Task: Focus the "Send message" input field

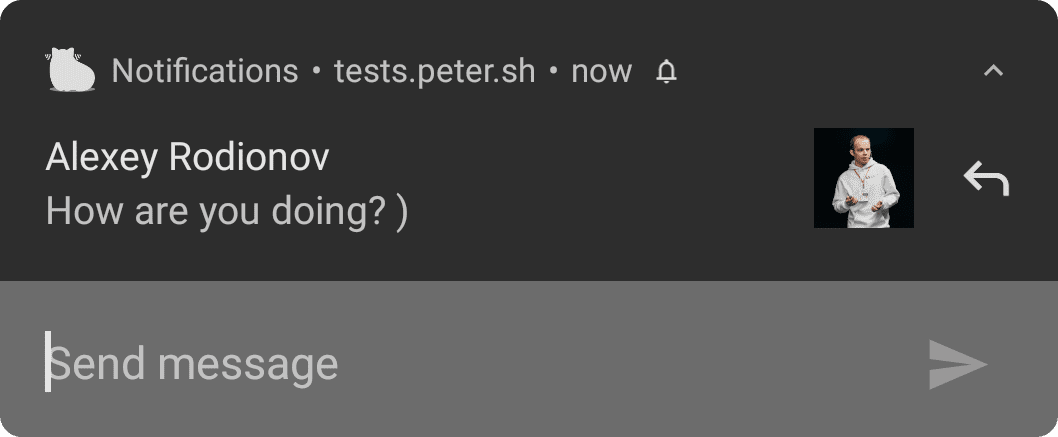Action: pos(480,364)
